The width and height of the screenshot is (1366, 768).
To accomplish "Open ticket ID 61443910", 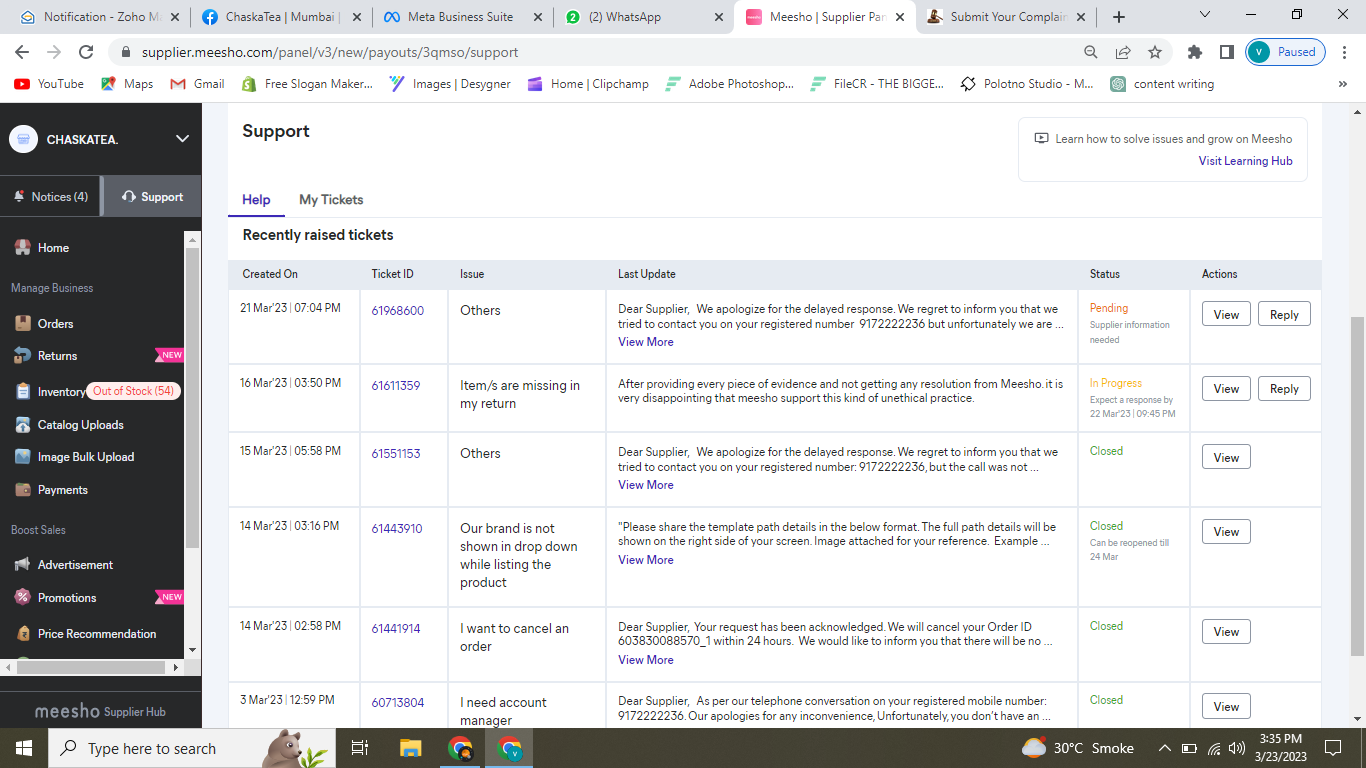I will (x=397, y=529).
